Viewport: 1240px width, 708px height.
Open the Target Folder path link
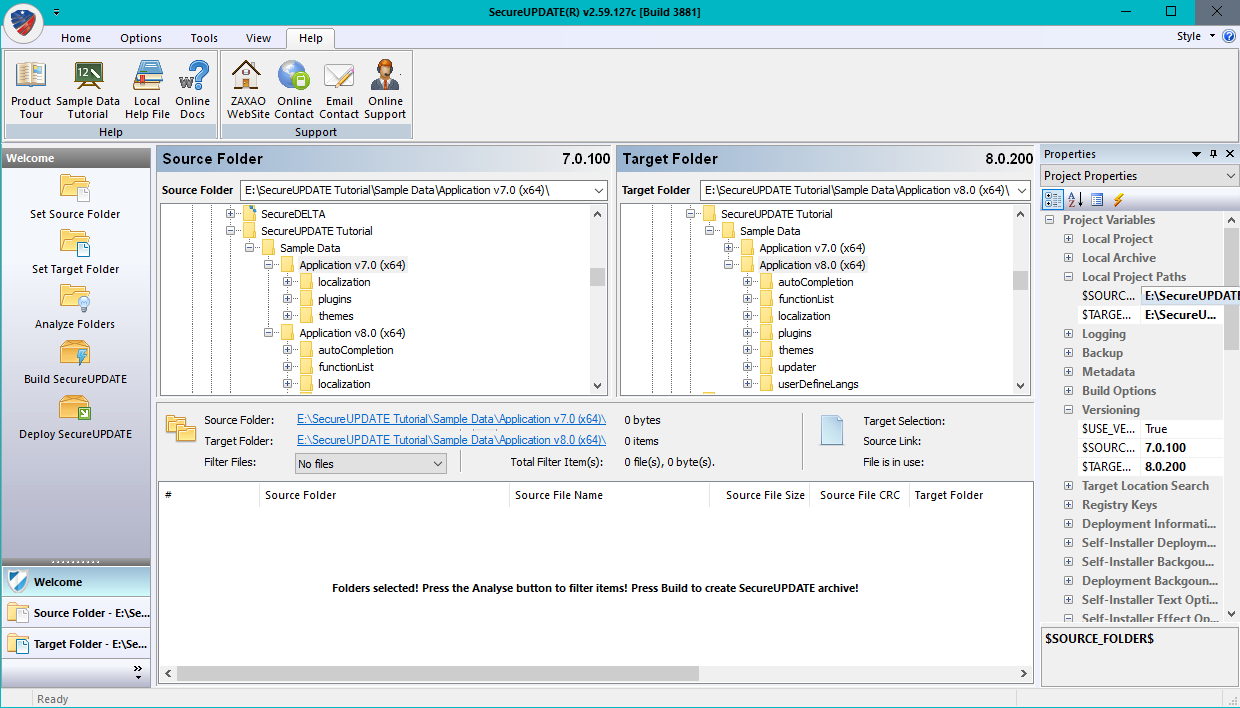[x=451, y=440]
